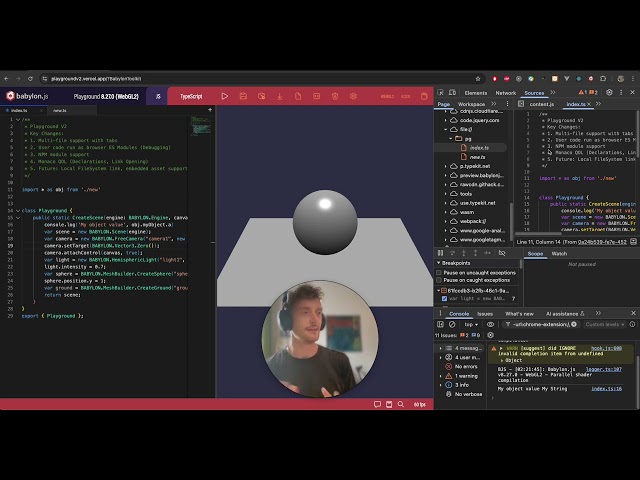Screen dimensions: 640x480
Task: Toggle live expression eye icon in console
Action: click(x=490, y=324)
